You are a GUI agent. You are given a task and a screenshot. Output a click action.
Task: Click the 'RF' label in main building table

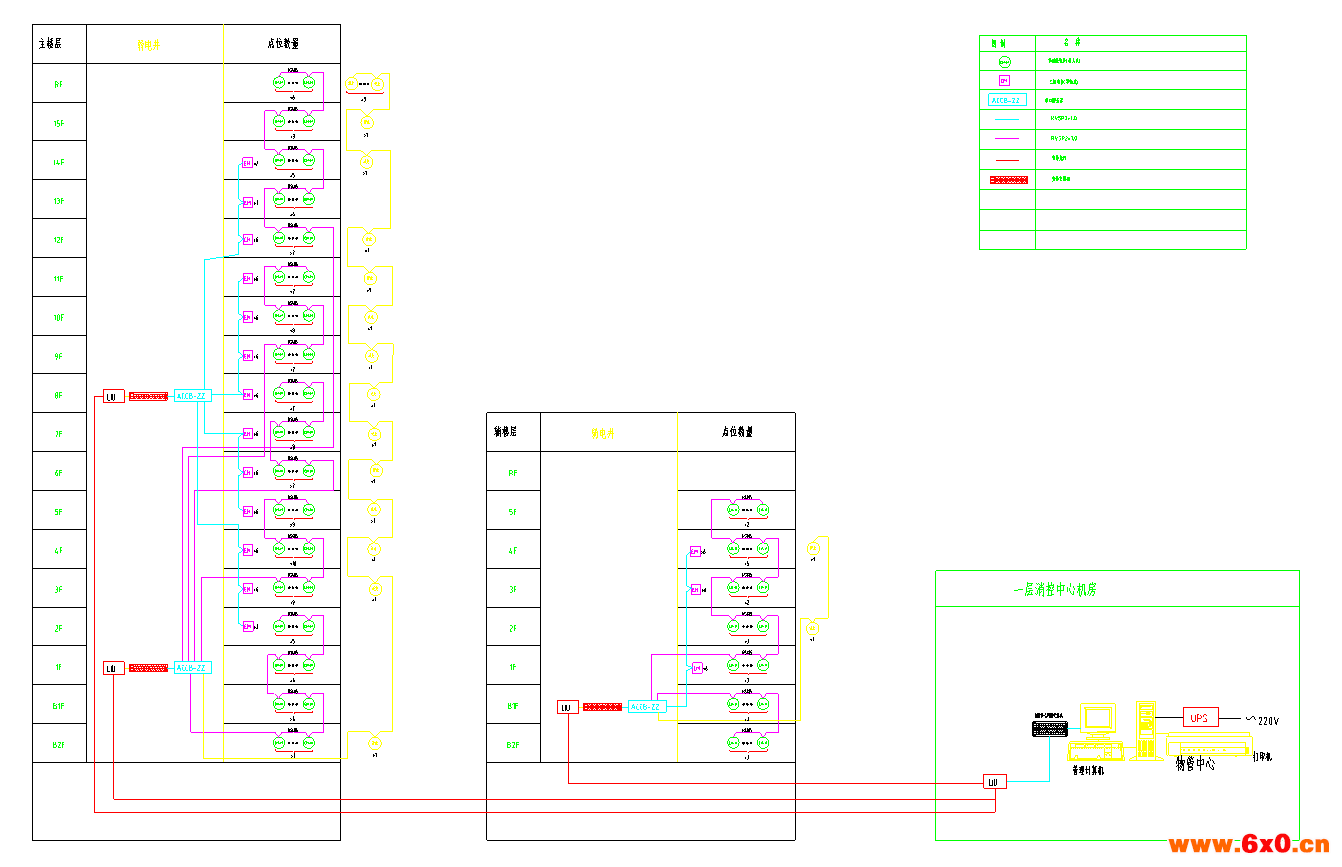coord(59,85)
